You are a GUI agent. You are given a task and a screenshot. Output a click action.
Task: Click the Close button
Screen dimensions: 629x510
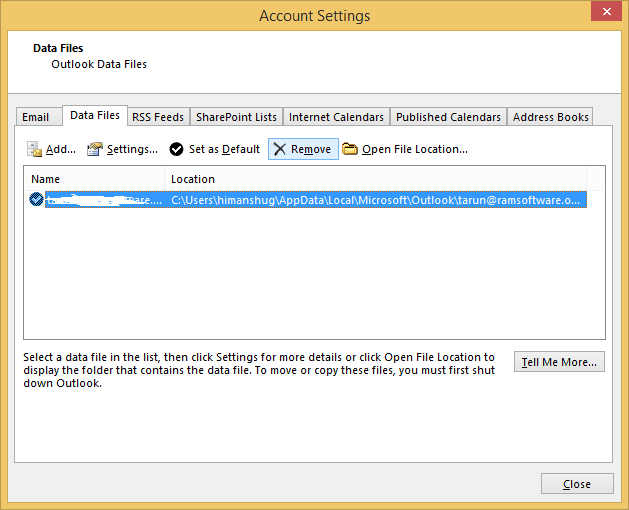(577, 484)
